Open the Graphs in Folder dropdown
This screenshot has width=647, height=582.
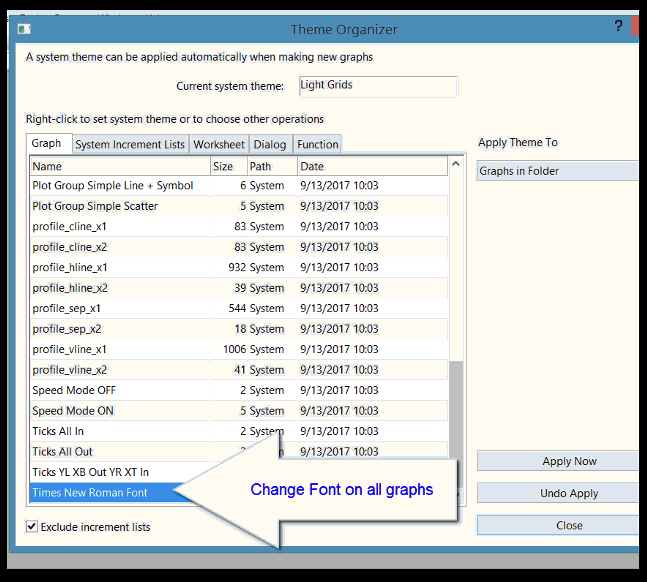[557, 171]
